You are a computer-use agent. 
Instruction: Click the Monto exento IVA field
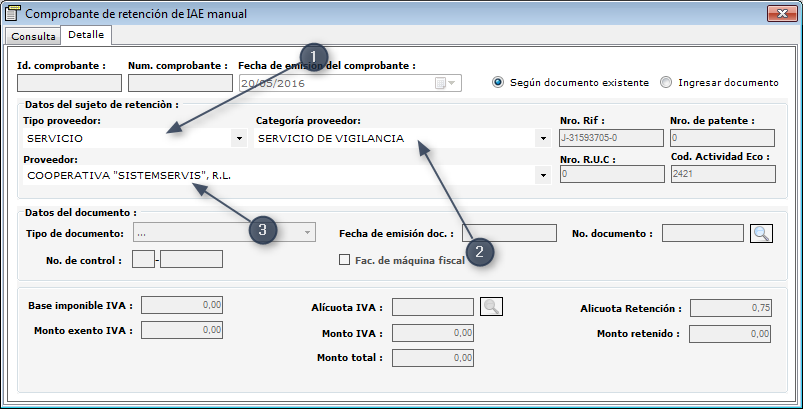tap(182, 330)
